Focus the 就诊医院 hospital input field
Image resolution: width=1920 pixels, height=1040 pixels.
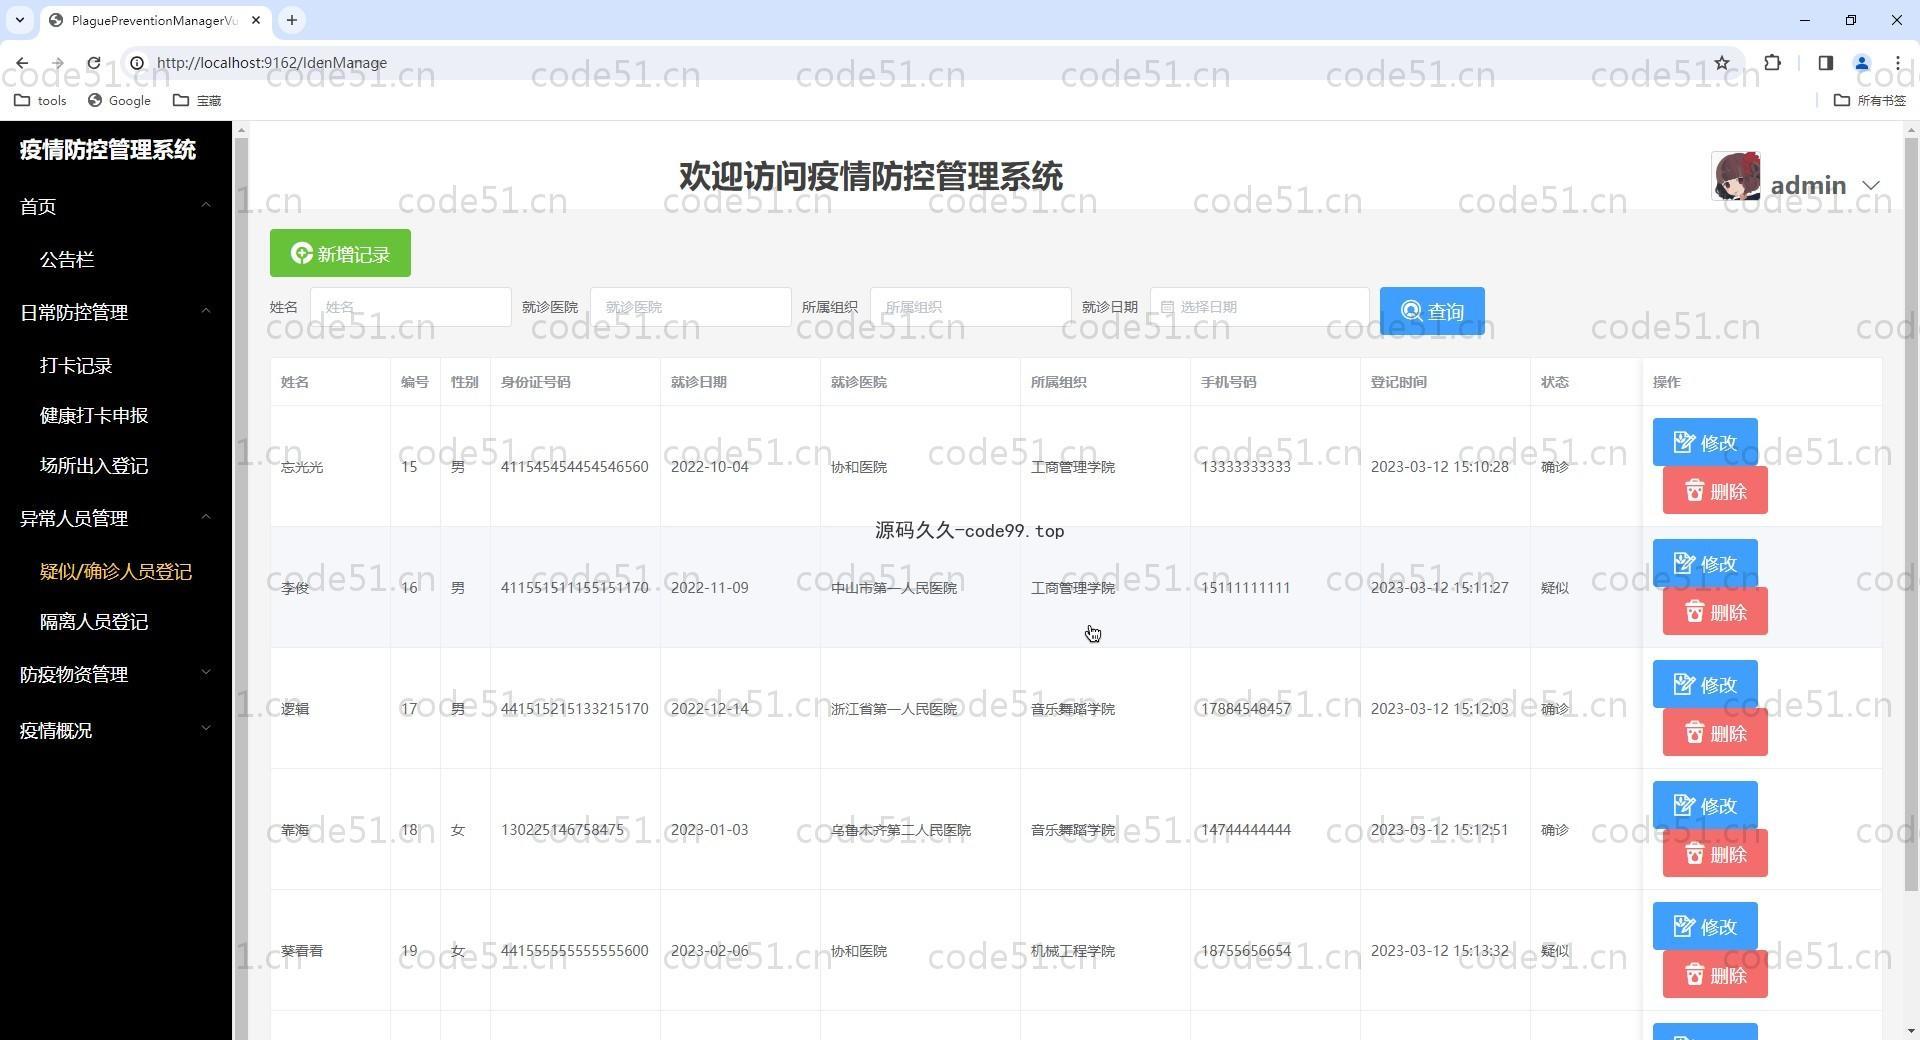click(x=691, y=307)
